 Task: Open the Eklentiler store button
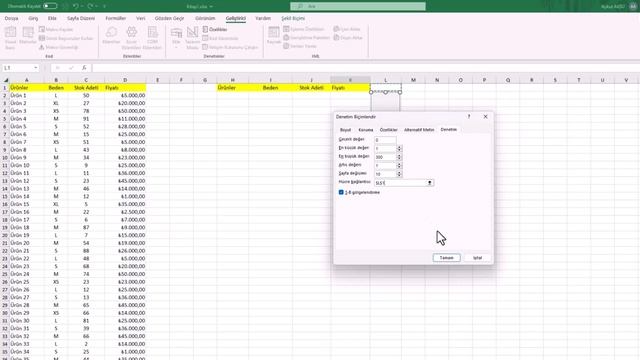[111, 36]
